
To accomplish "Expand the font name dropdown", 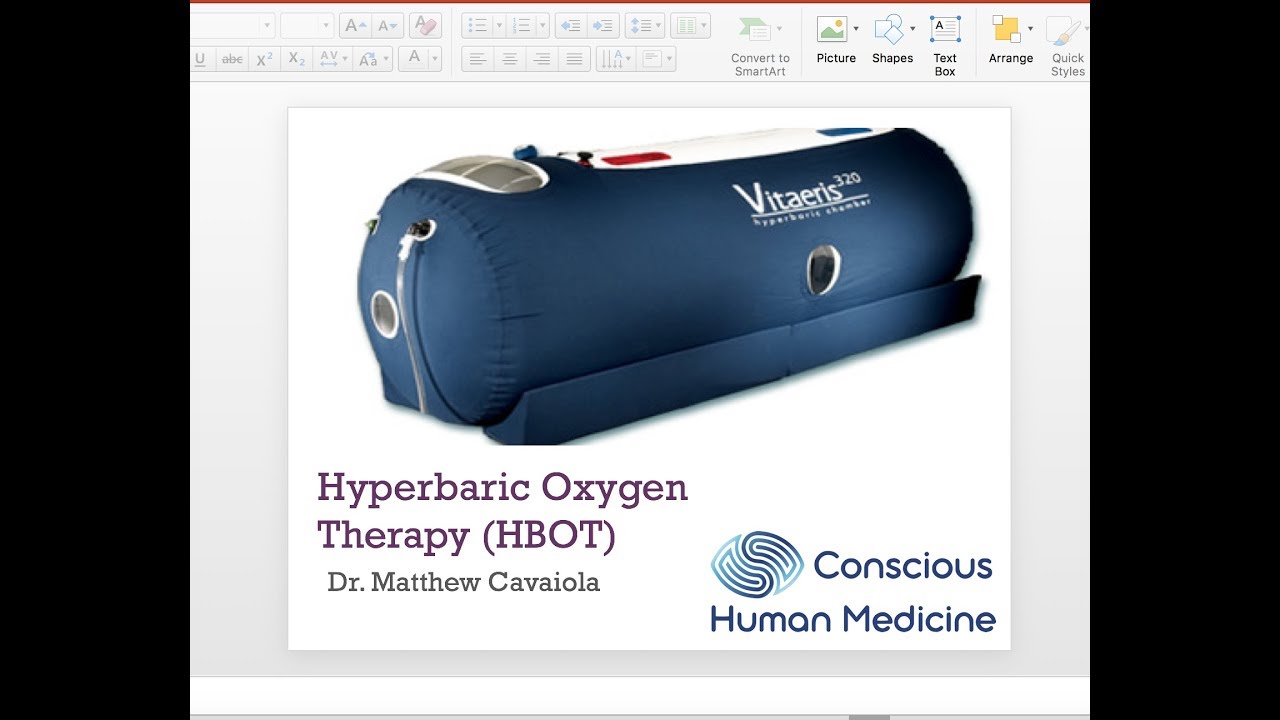I will (x=267, y=26).
